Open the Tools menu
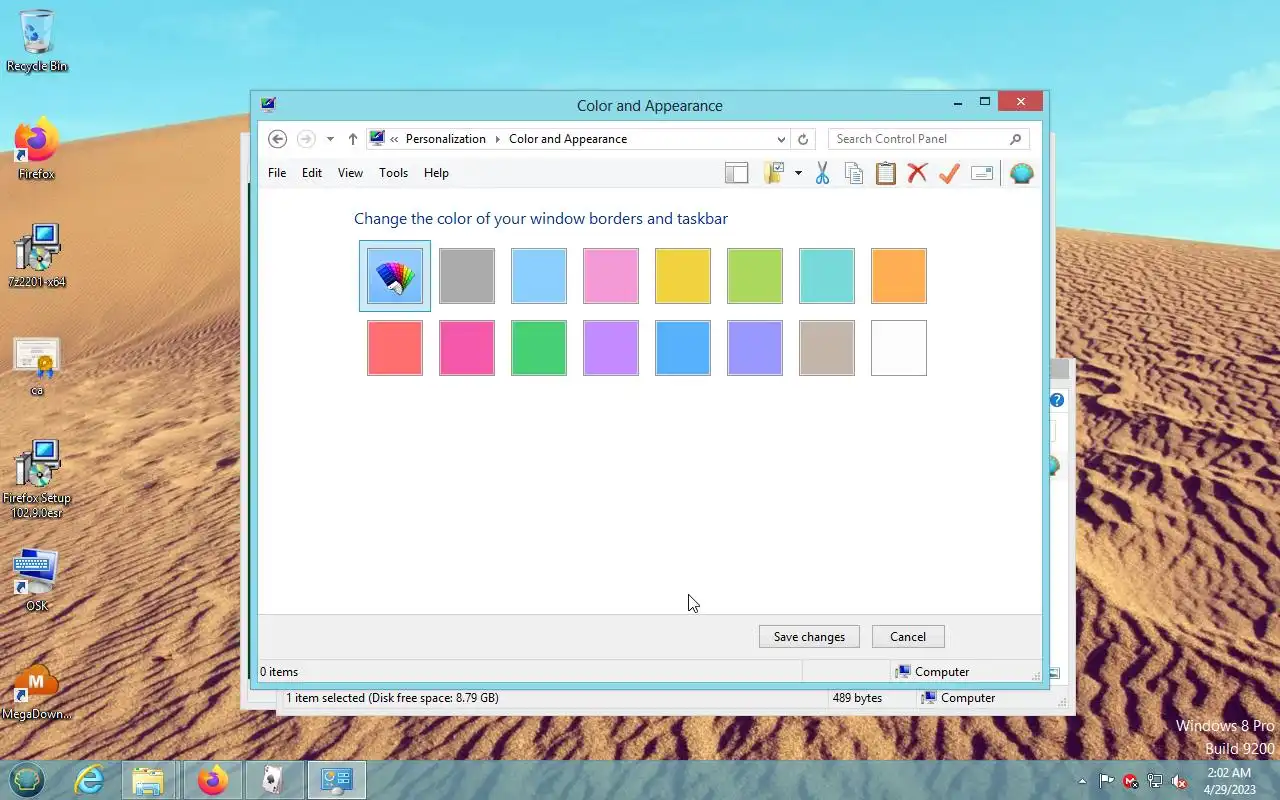The height and width of the screenshot is (800, 1280). pyautogui.click(x=393, y=173)
